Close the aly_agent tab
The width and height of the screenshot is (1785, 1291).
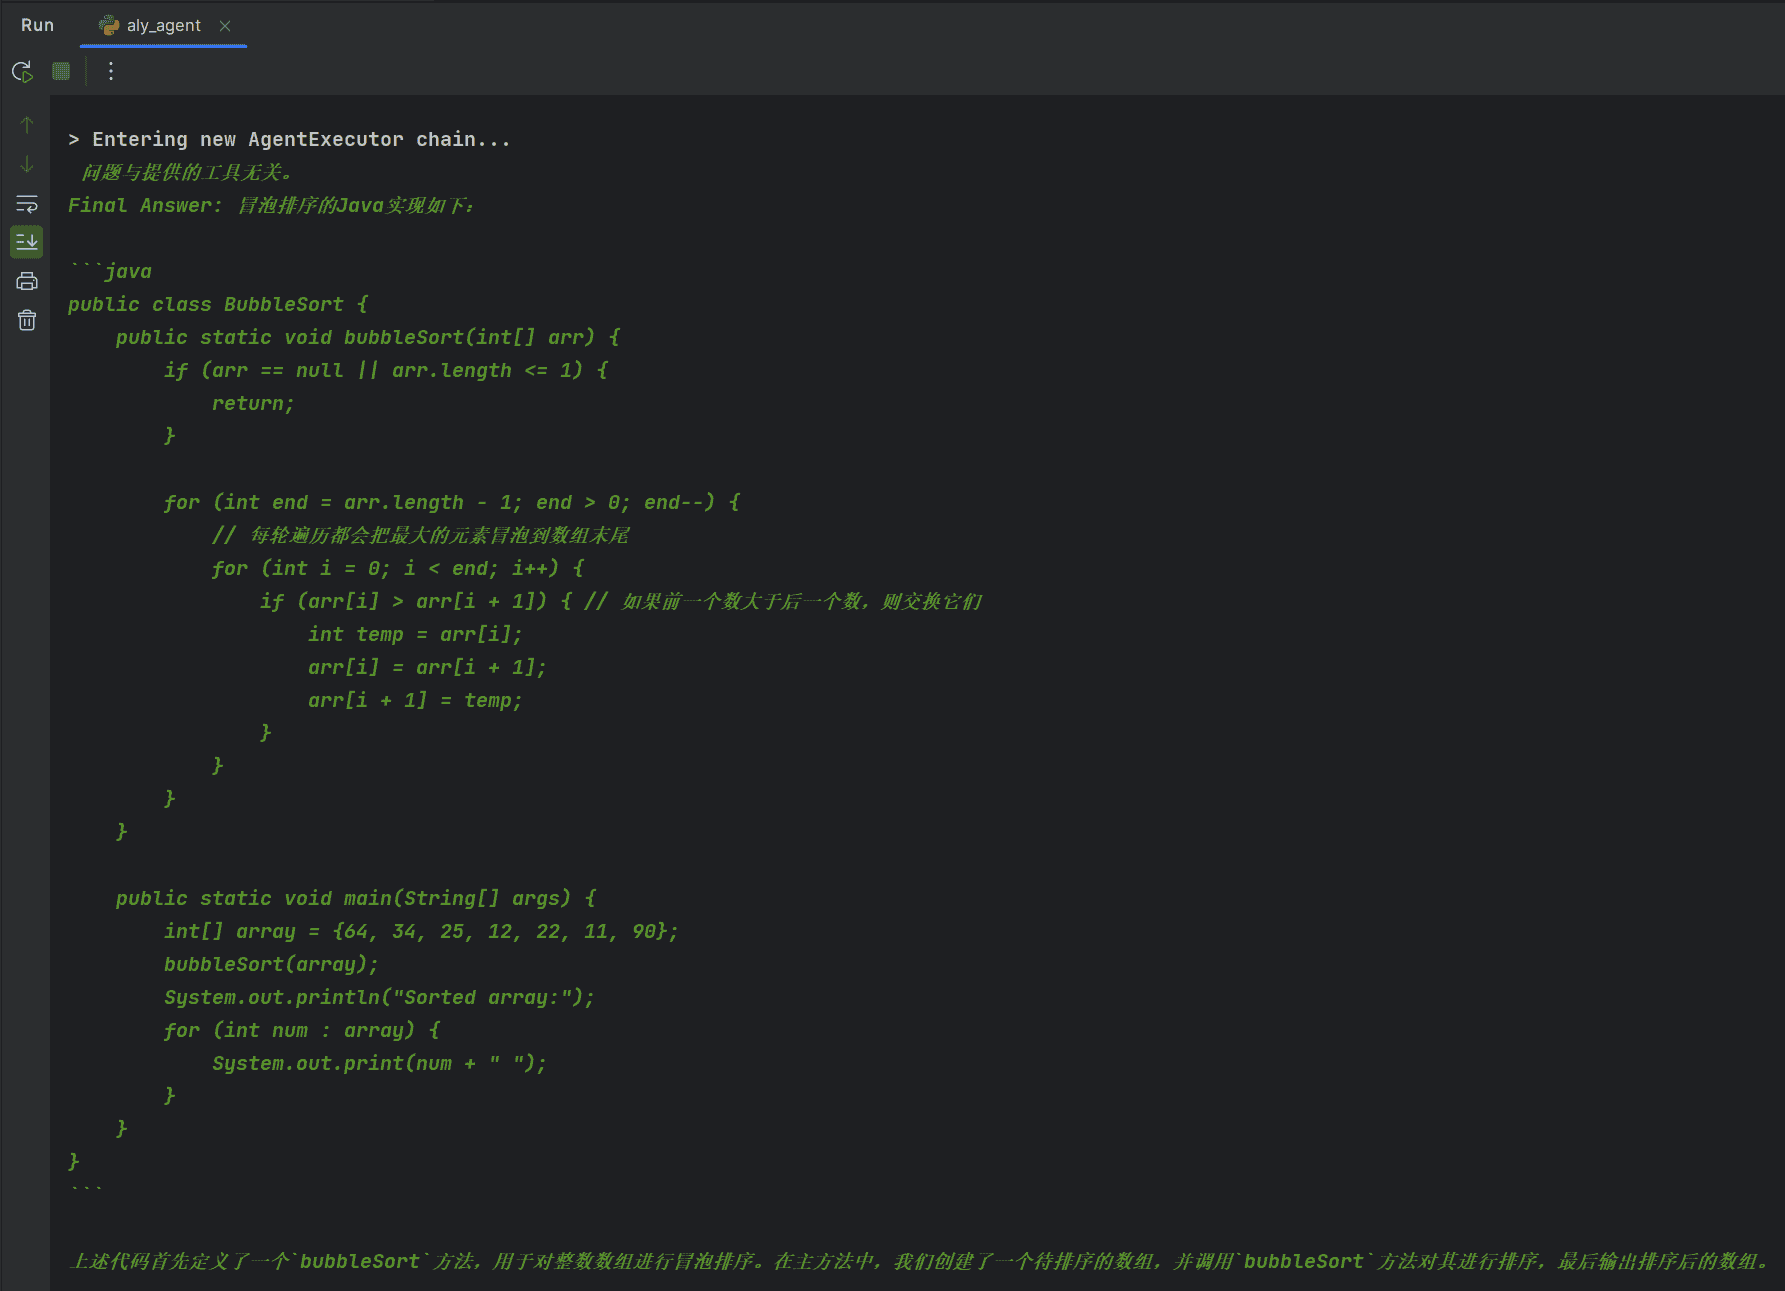click(225, 26)
